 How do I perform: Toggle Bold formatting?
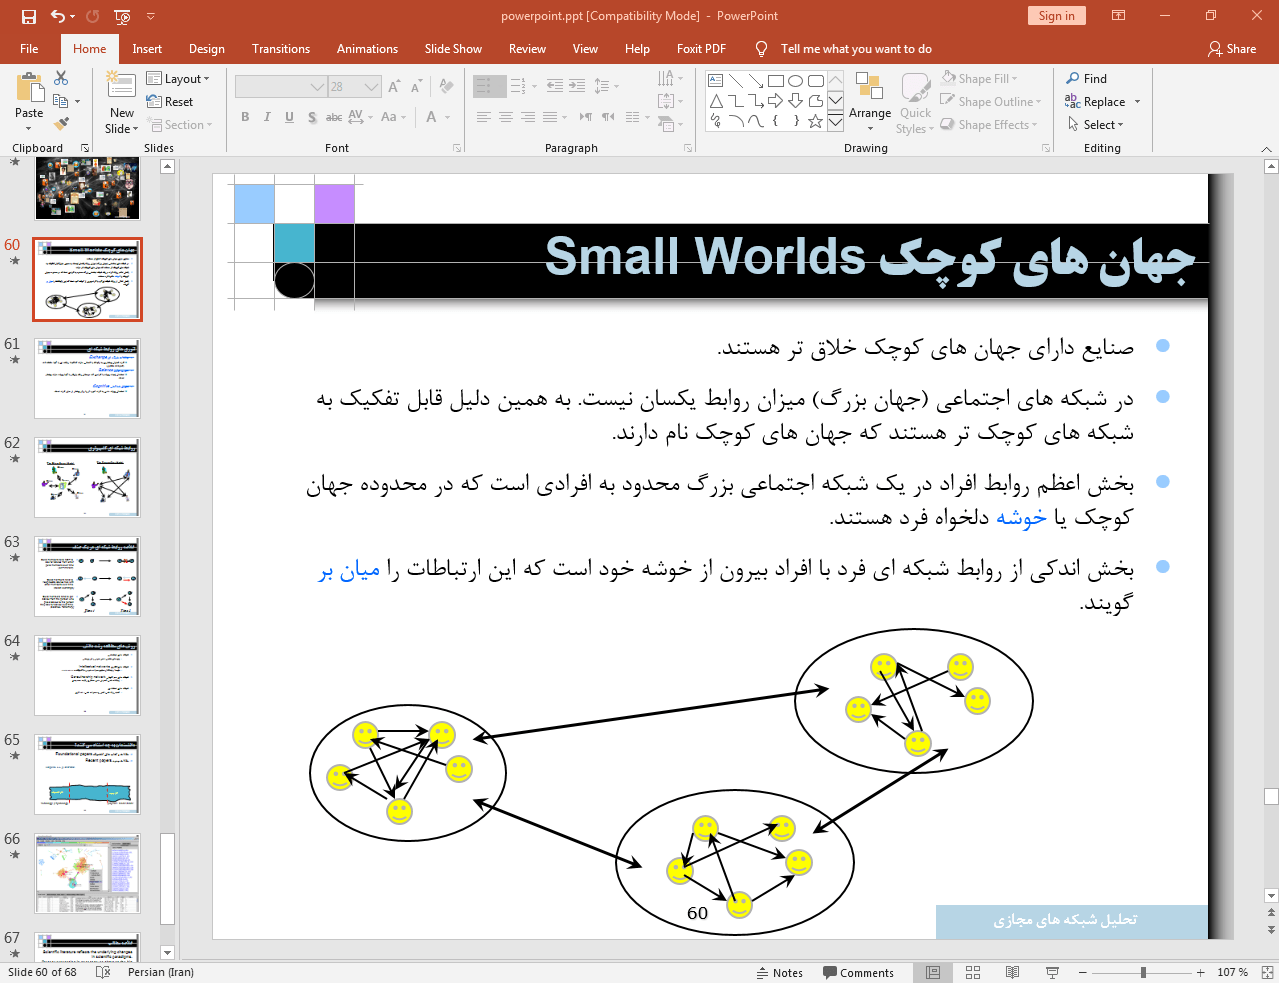pyautogui.click(x=245, y=117)
